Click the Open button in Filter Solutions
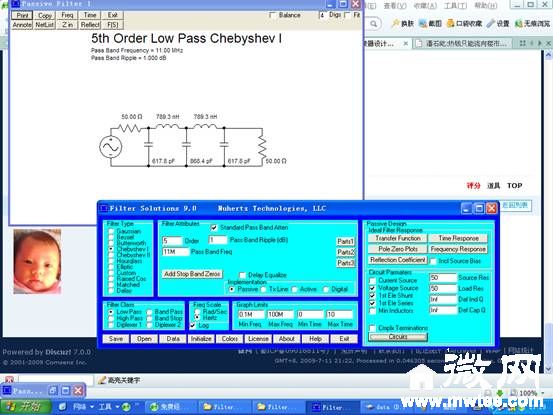Screen dimensions: 553x415 pos(144,339)
